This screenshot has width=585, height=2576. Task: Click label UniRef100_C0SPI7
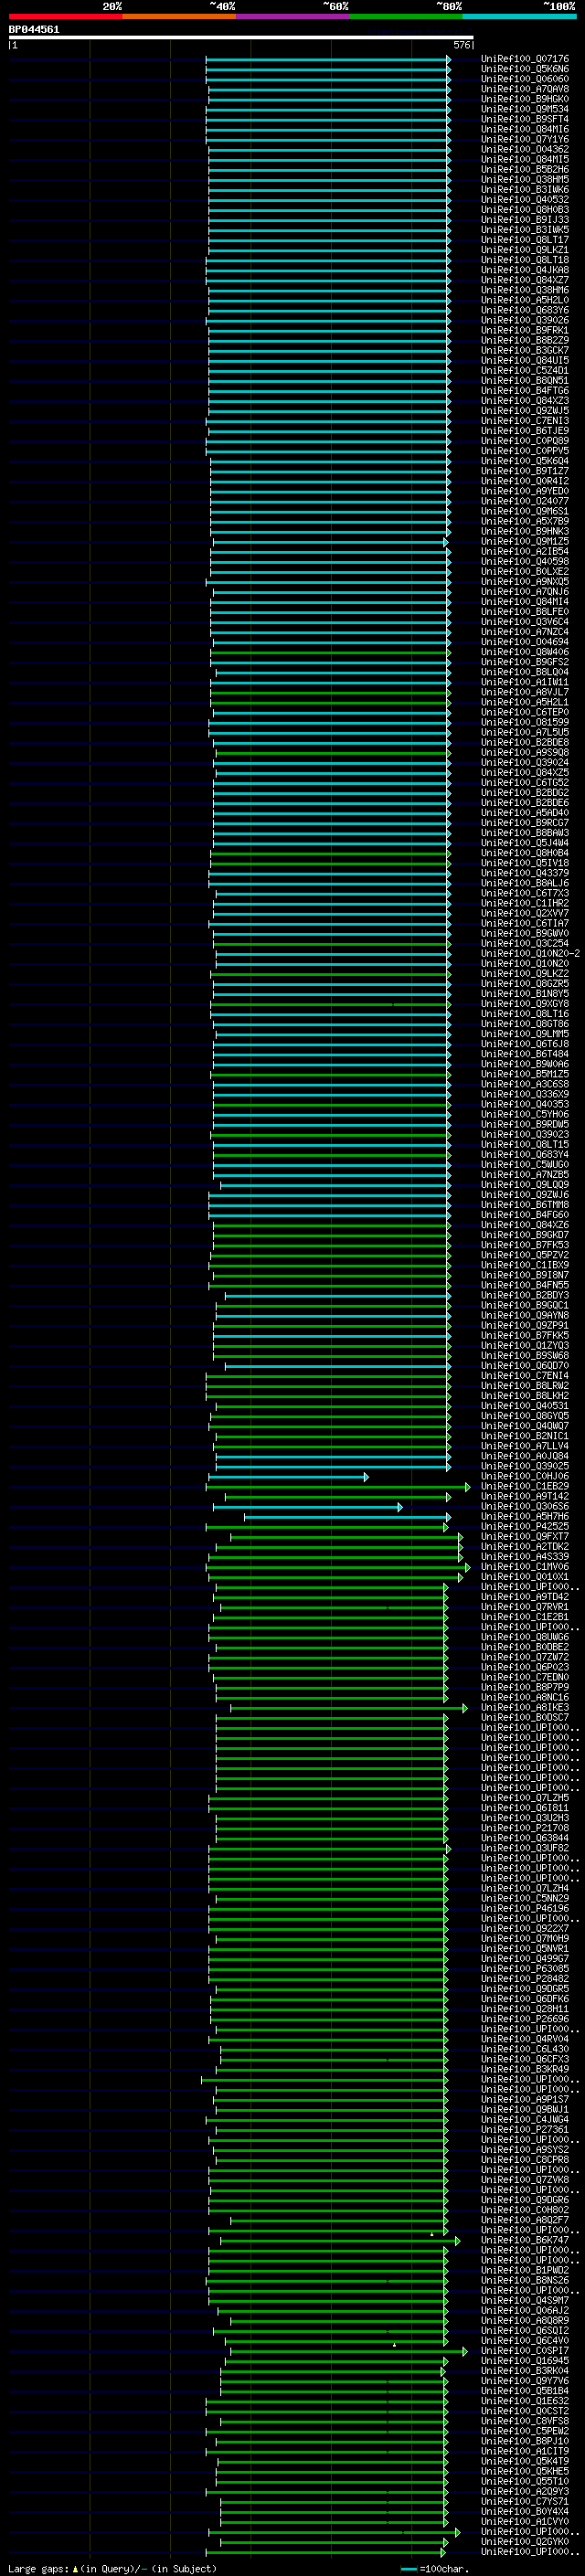[525, 2350]
